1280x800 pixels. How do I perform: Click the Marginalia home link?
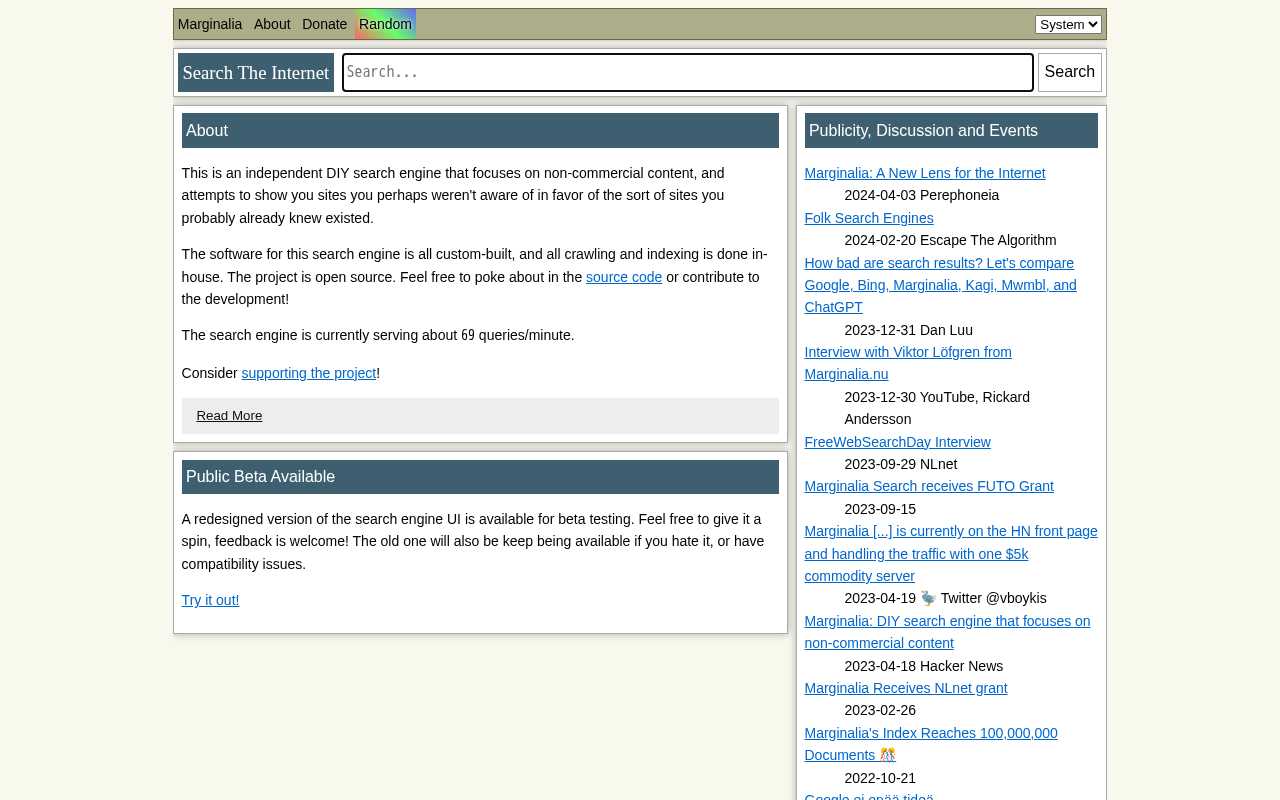(x=210, y=24)
